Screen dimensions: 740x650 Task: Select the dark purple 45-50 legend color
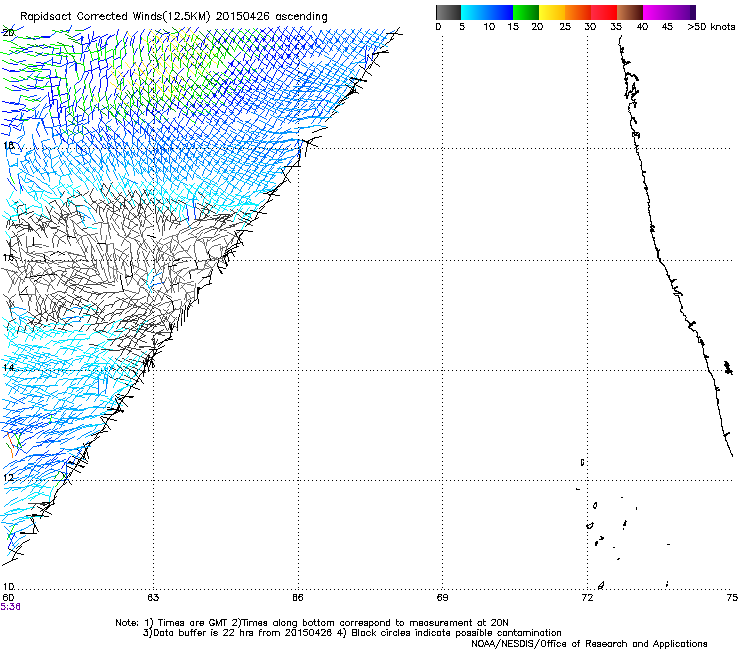682,12
